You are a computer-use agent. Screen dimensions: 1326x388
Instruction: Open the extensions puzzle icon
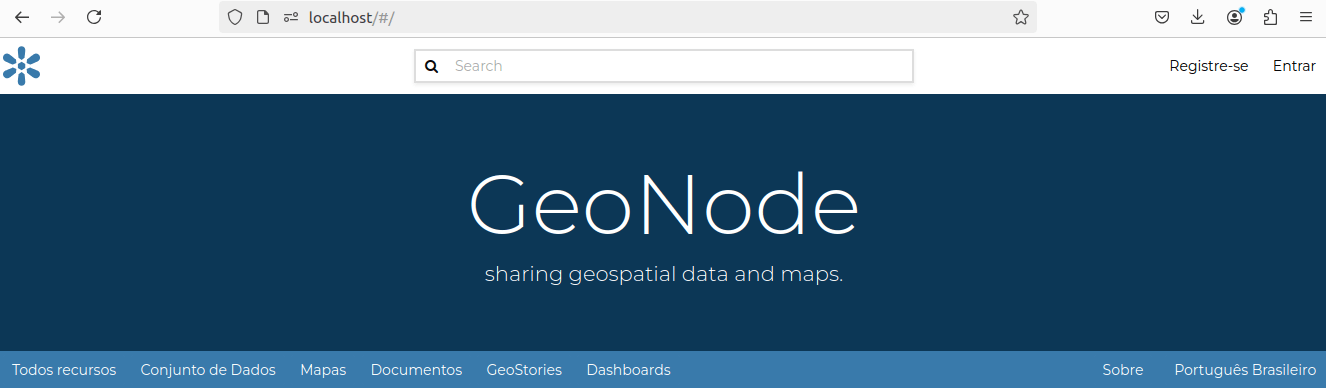[x=1270, y=17]
